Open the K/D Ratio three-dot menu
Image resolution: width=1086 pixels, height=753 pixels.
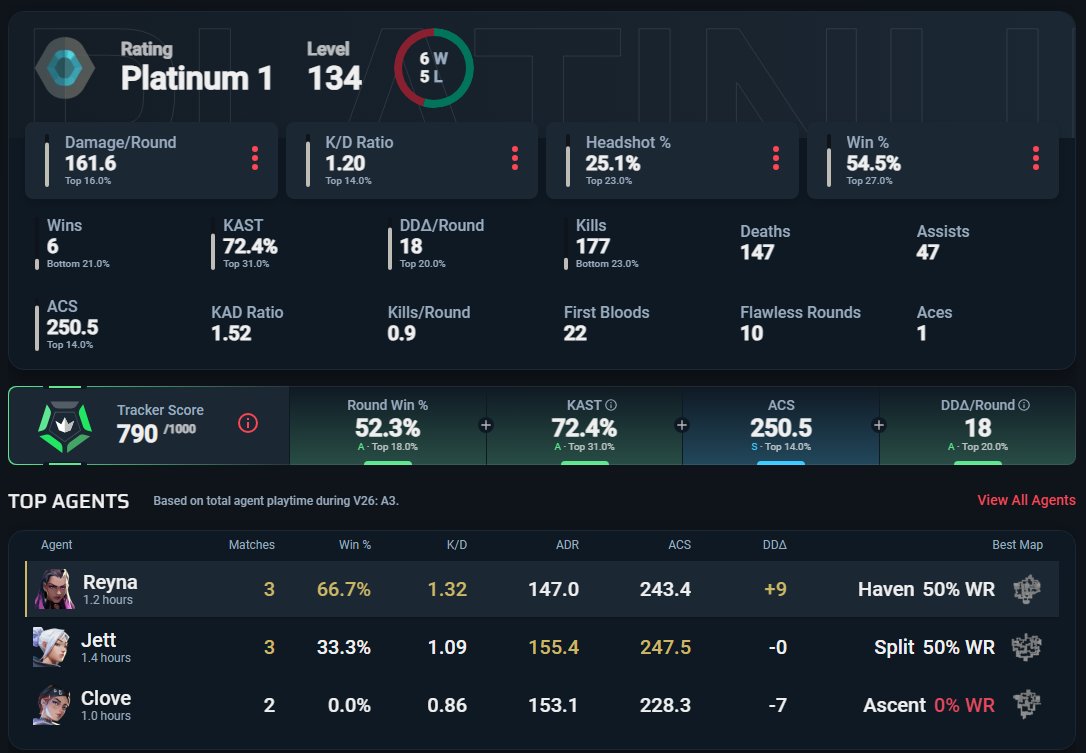coord(515,159)
